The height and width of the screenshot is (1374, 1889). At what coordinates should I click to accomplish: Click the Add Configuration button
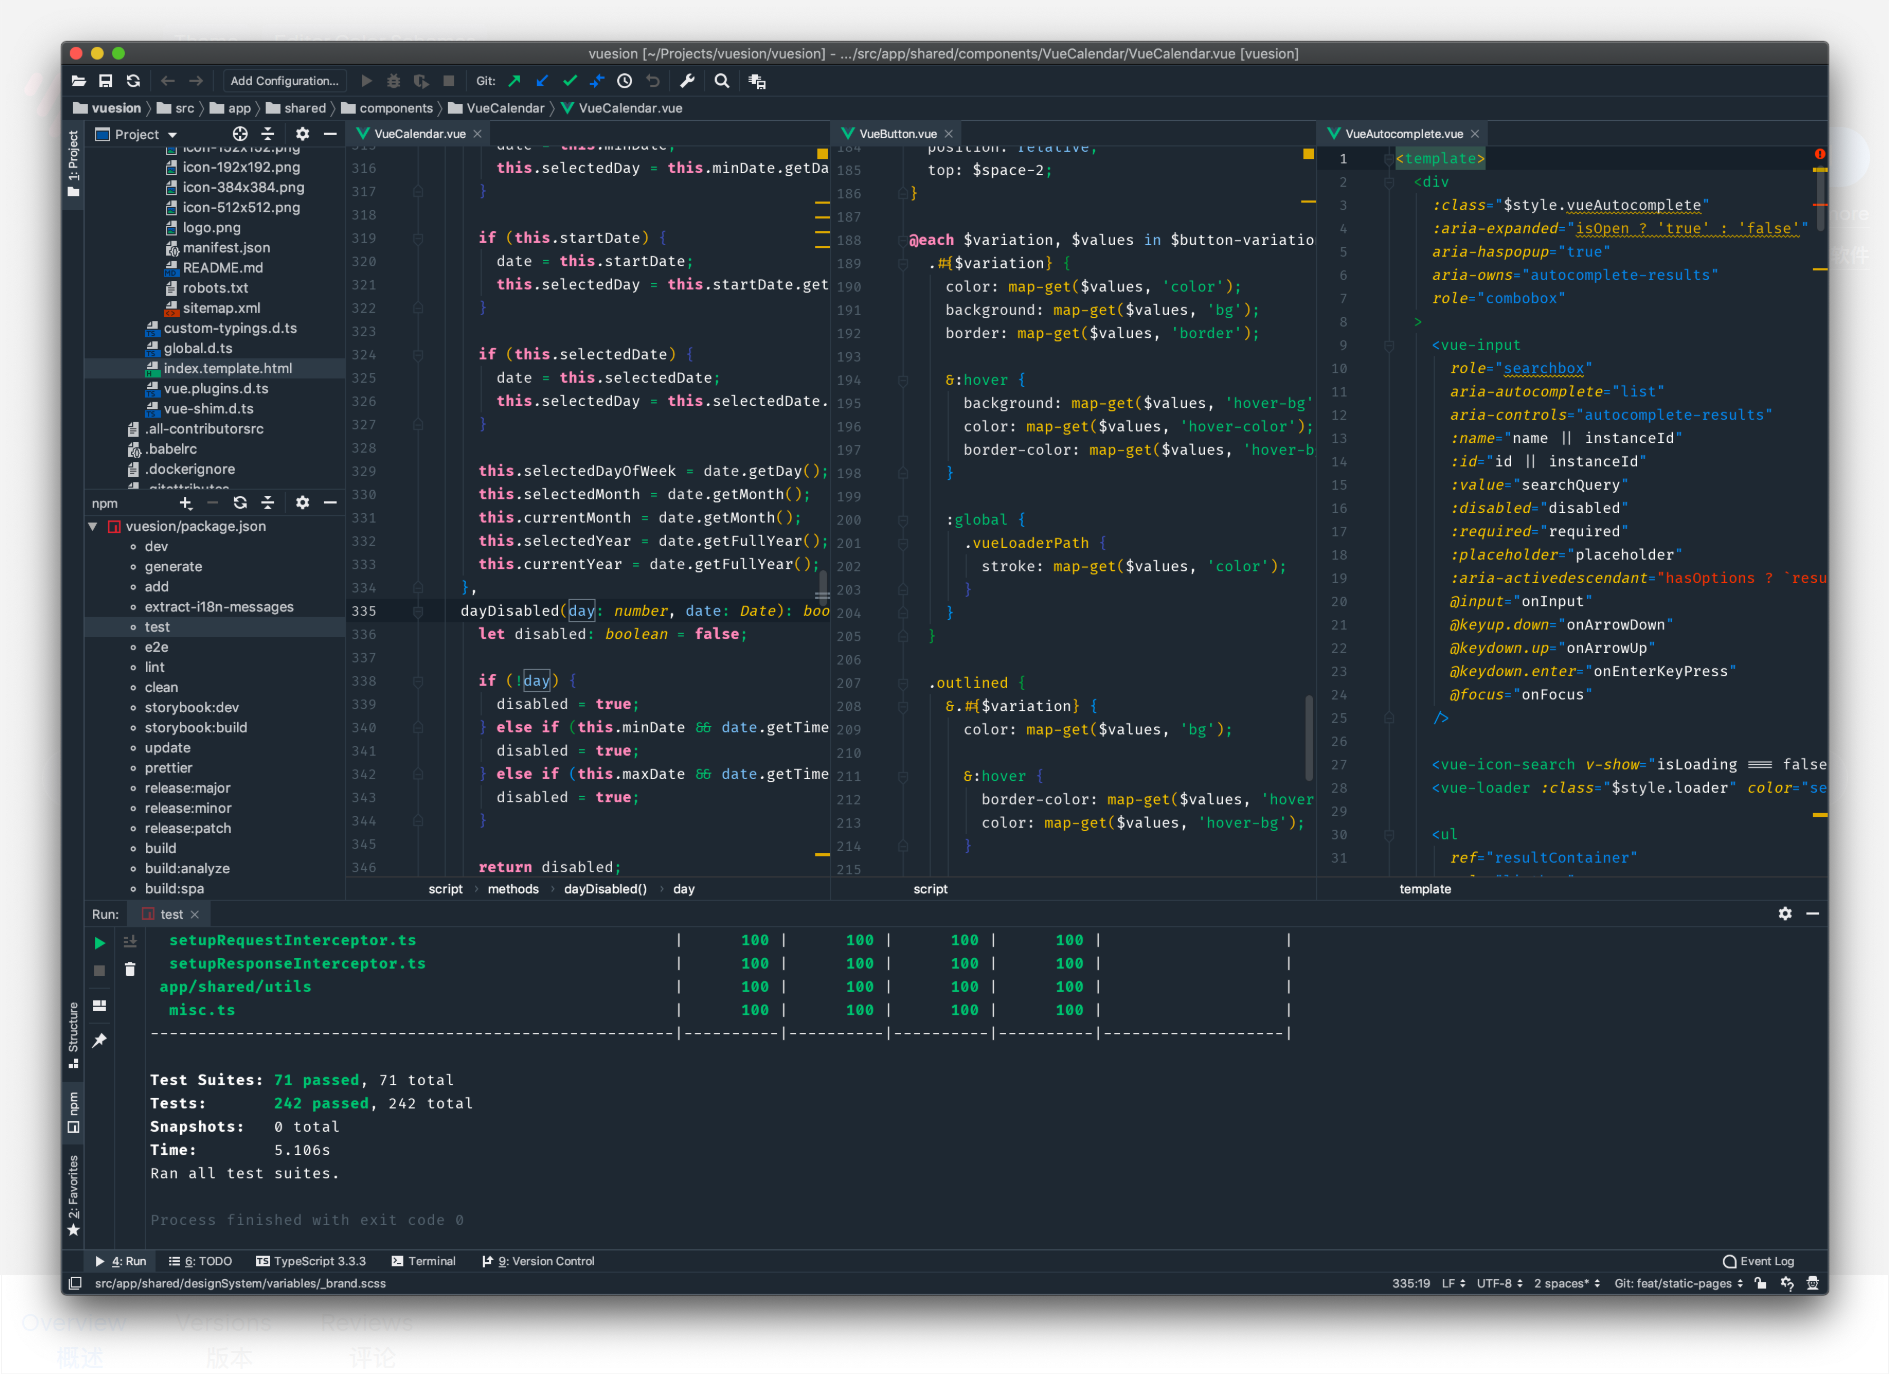click(x=284, y=81)
